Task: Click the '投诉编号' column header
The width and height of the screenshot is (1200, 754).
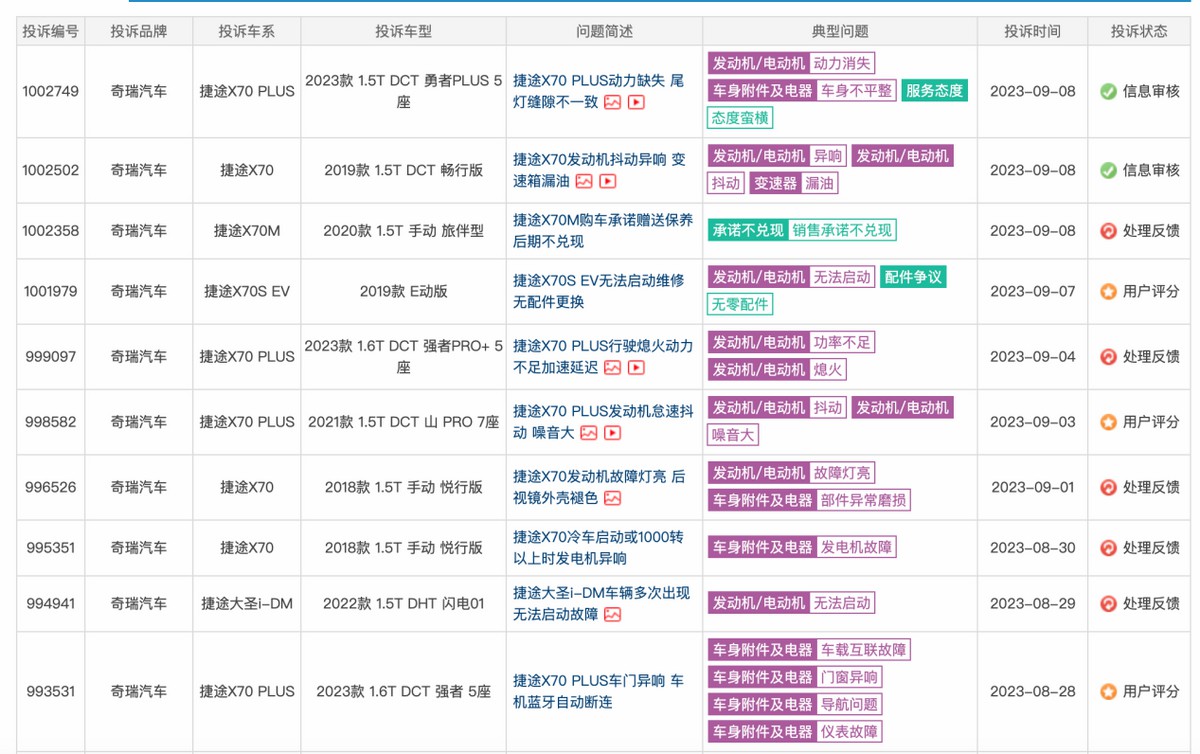Action: pos(50,31)
